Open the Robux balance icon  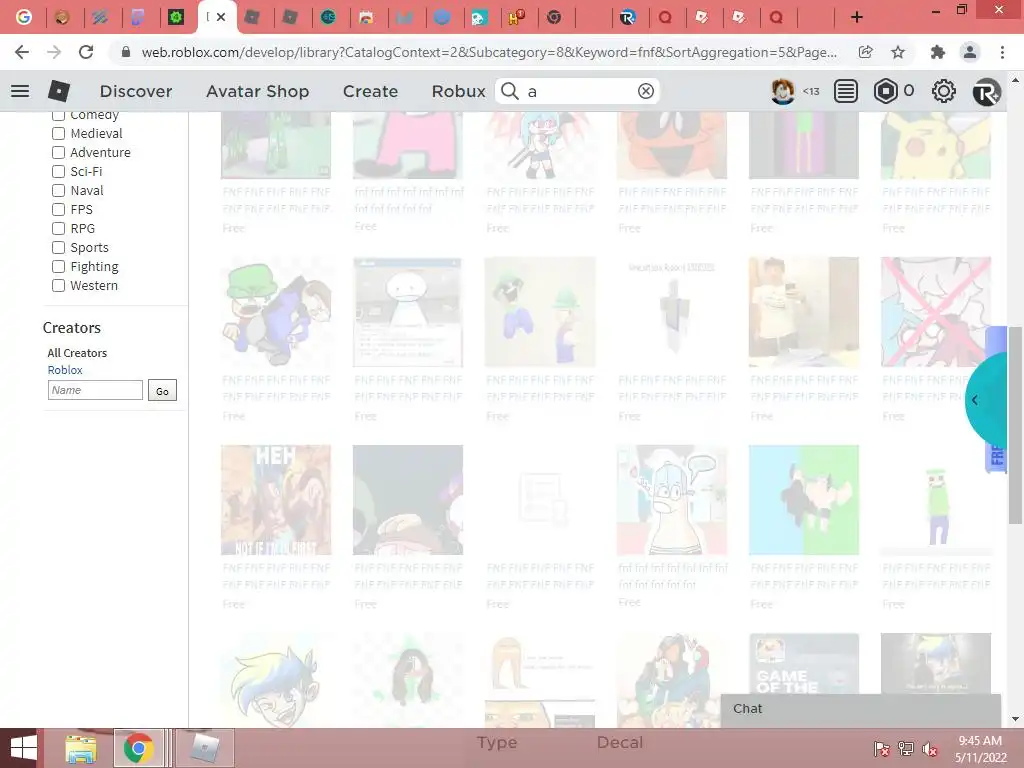[886, 91]
